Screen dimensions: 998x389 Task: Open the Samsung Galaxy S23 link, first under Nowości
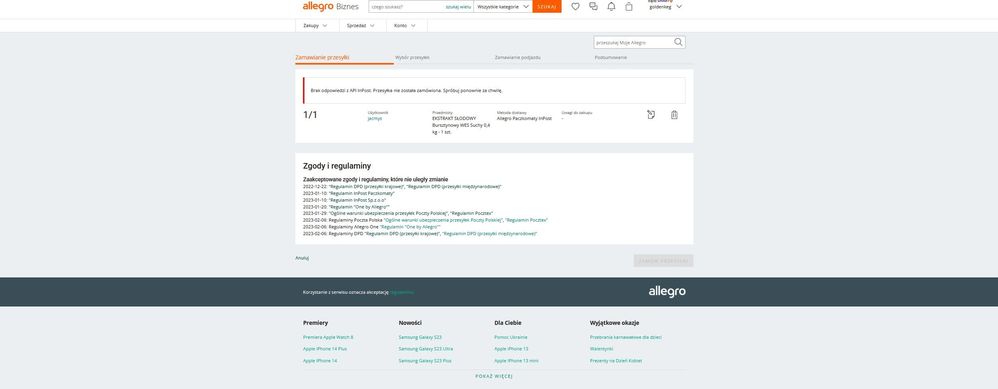tap(420, 337)
